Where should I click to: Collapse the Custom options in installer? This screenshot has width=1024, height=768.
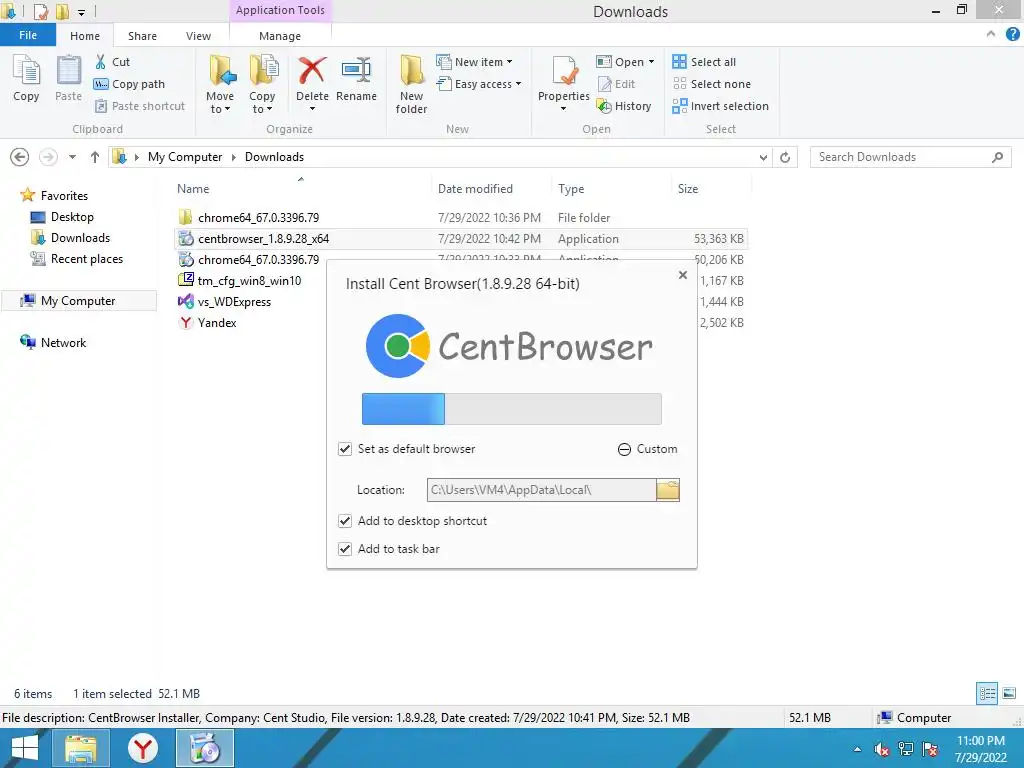(647, 449)
